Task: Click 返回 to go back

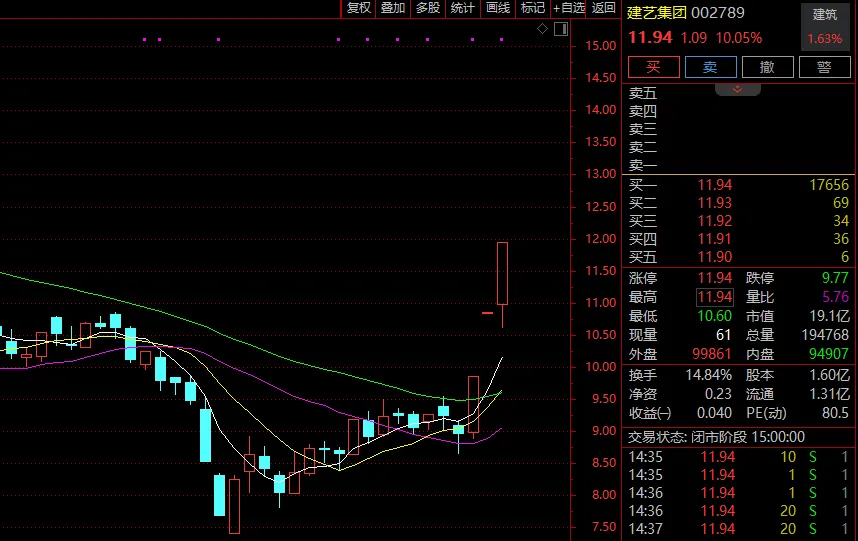Action: [x=604, y=8]
